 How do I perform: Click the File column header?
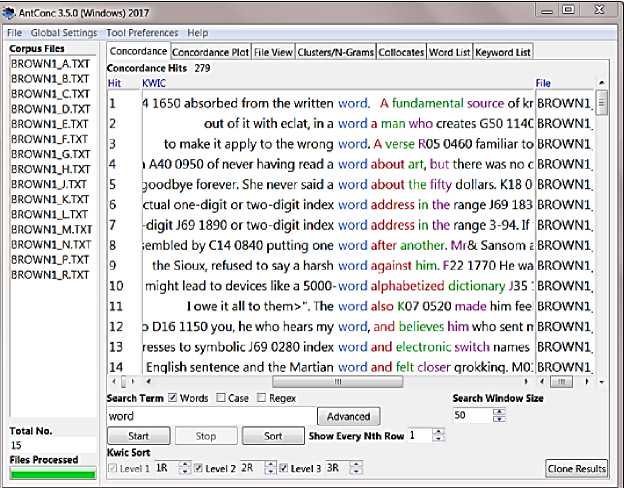click(x=543, y=83)
